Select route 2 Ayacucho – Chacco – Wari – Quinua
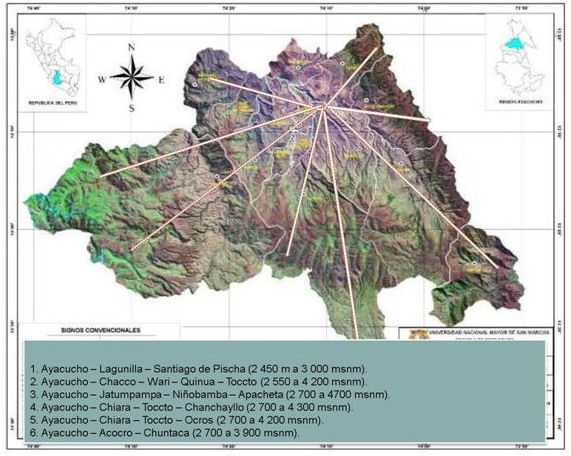This screenshot has height=456, width=571. coord(198,382)
